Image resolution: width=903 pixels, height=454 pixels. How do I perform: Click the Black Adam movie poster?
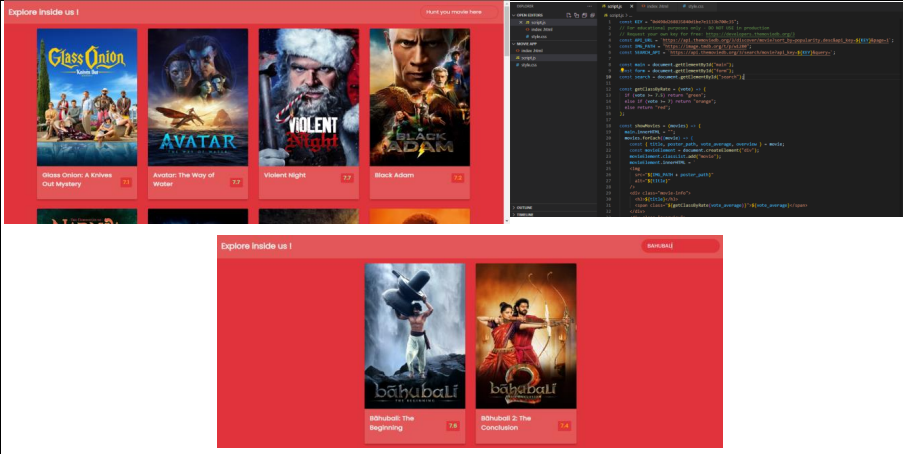420,97
